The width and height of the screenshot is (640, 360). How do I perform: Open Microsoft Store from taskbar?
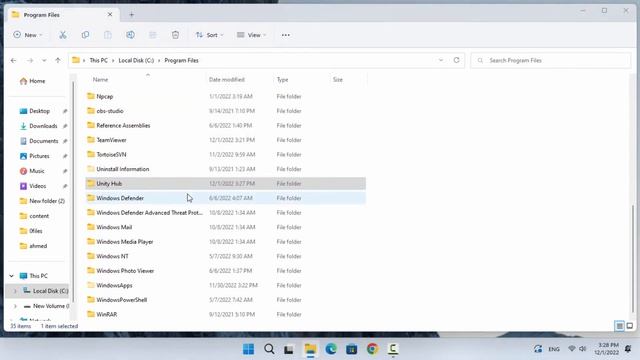(351, 349)
